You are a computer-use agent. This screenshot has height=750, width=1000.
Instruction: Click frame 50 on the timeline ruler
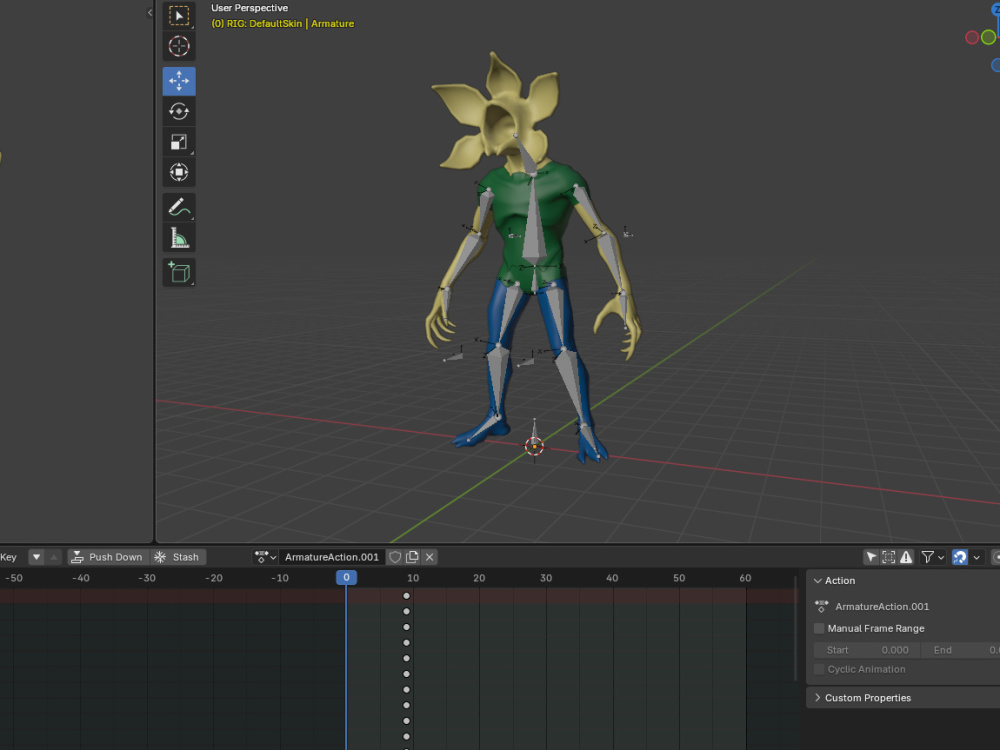point(679,578)
